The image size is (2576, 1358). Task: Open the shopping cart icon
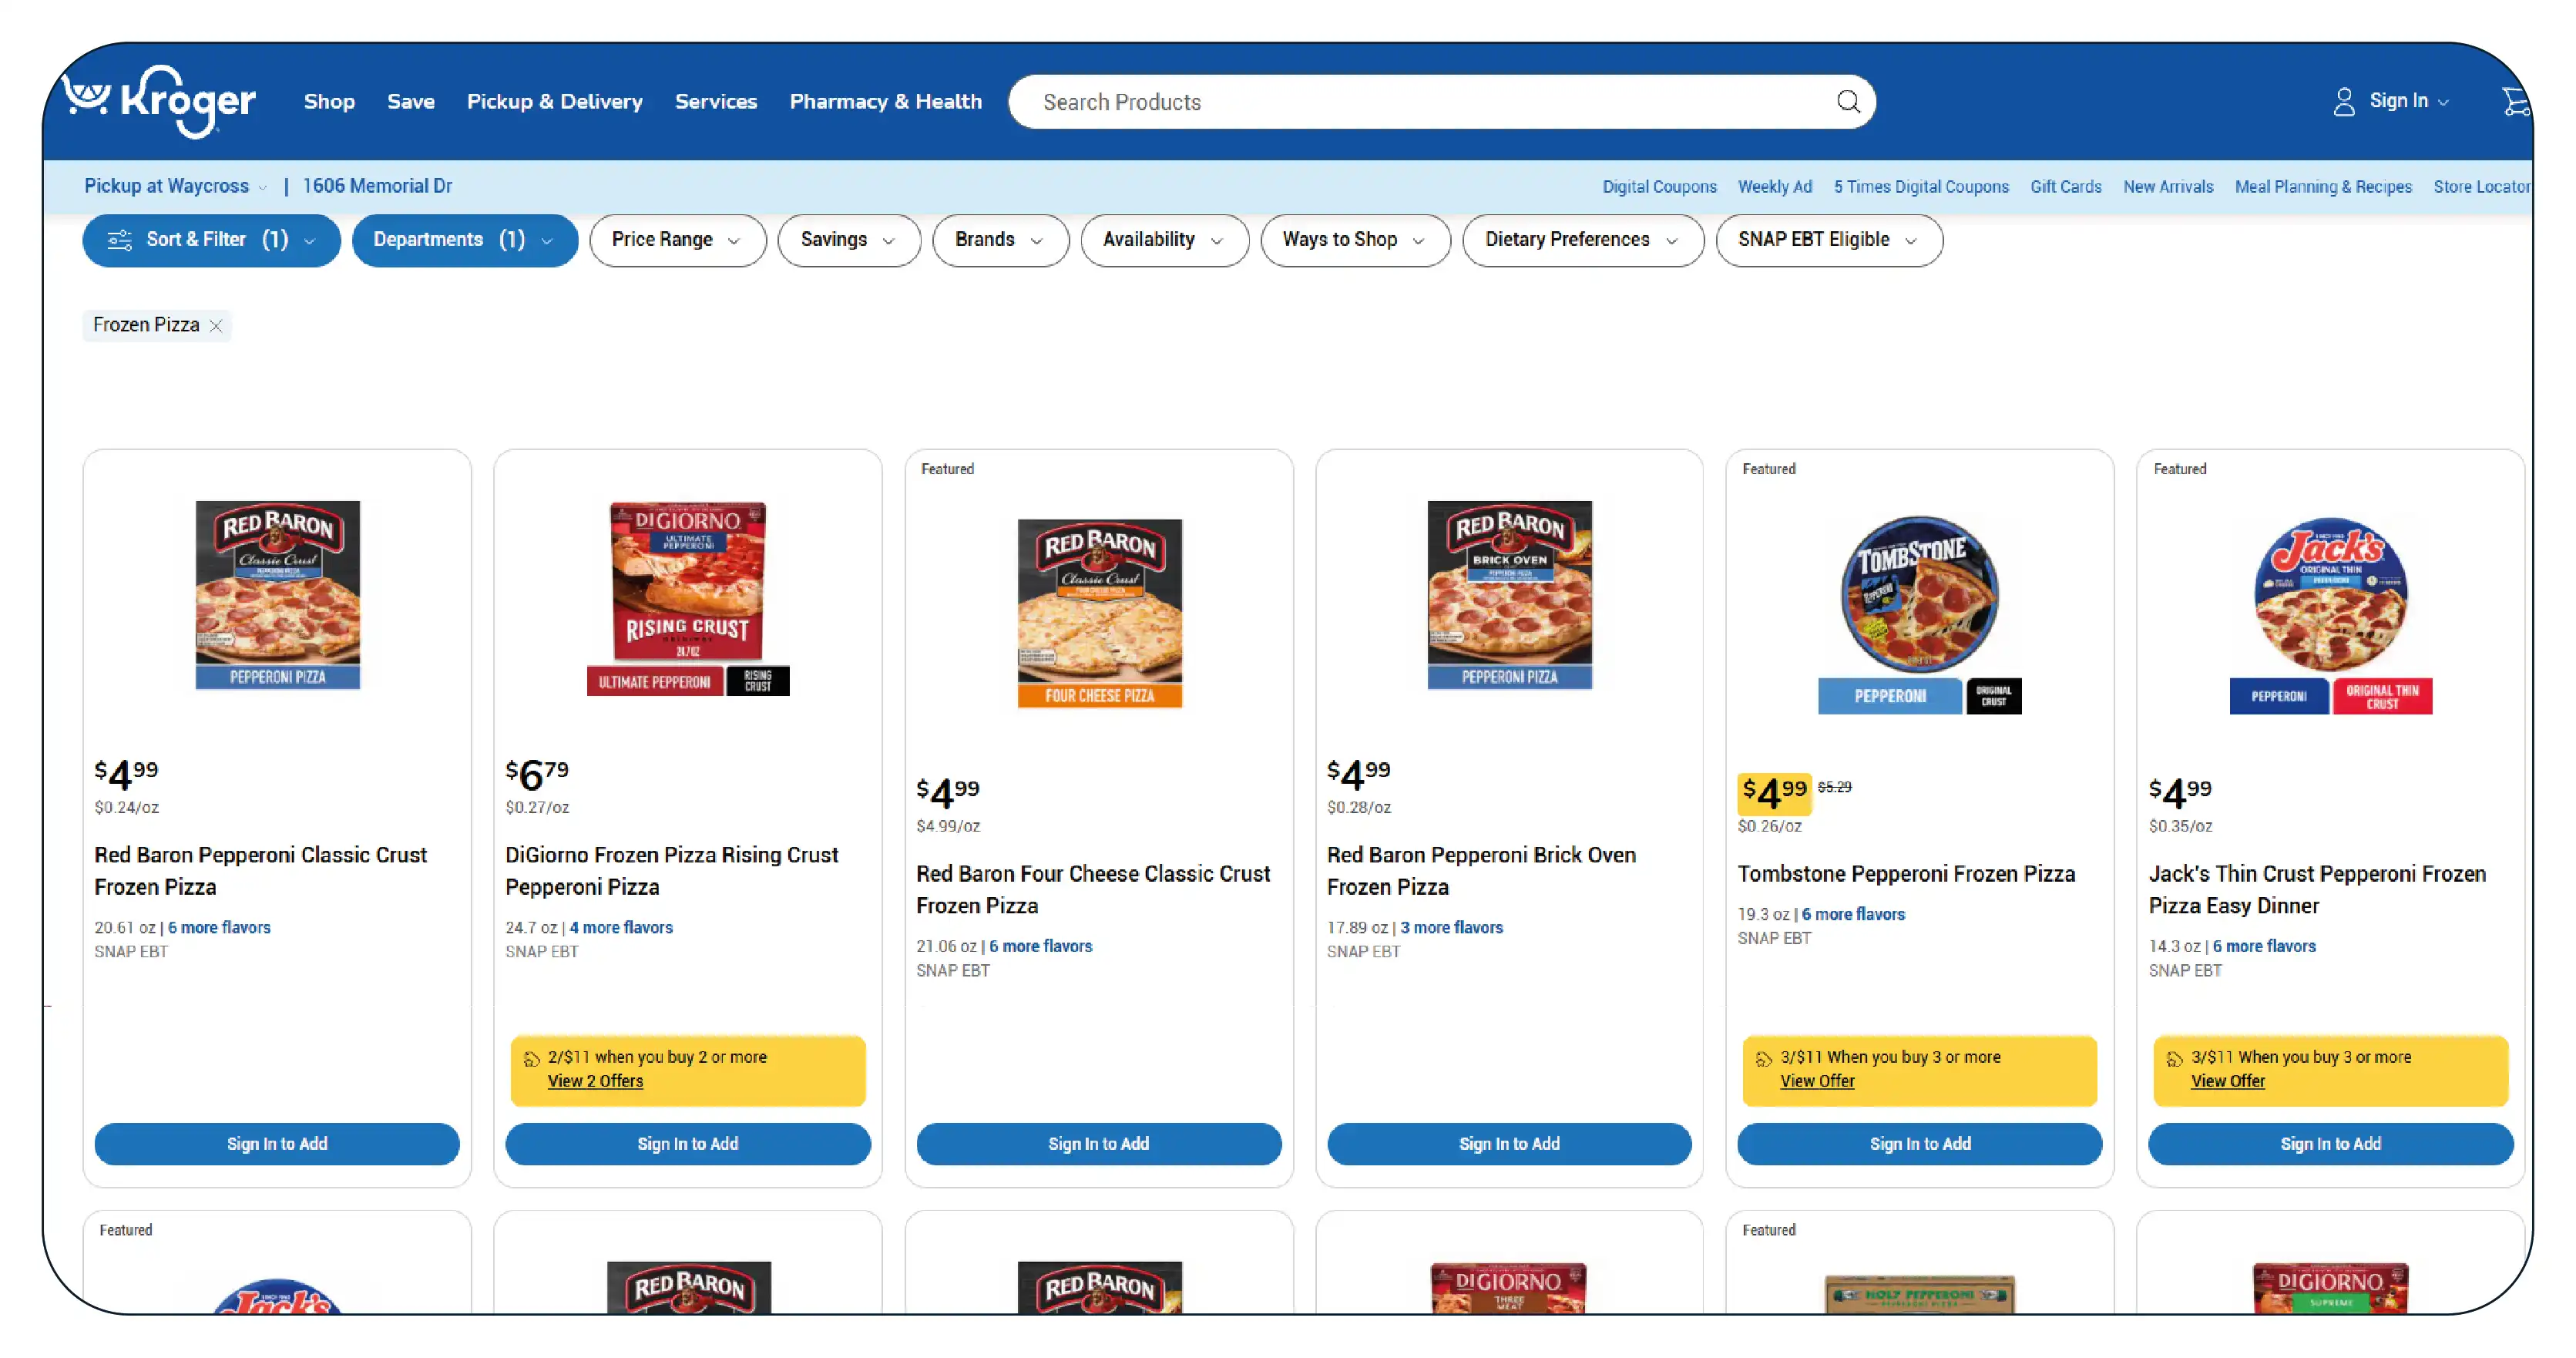2515,101
